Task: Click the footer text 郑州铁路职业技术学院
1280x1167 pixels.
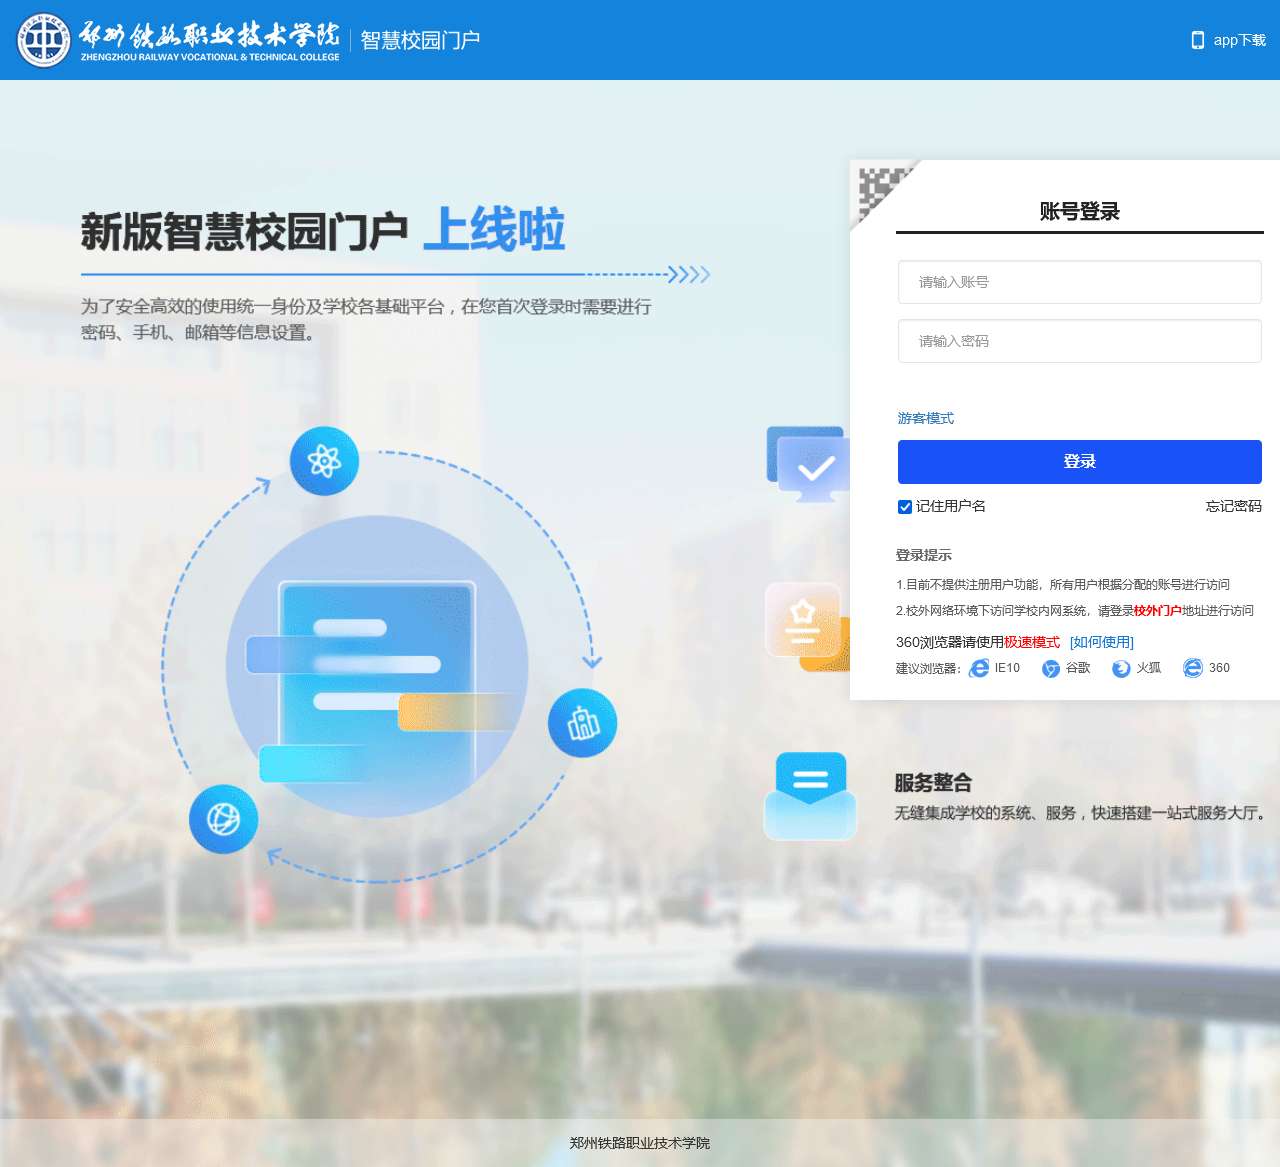Action: click(x=640, y=1143)
